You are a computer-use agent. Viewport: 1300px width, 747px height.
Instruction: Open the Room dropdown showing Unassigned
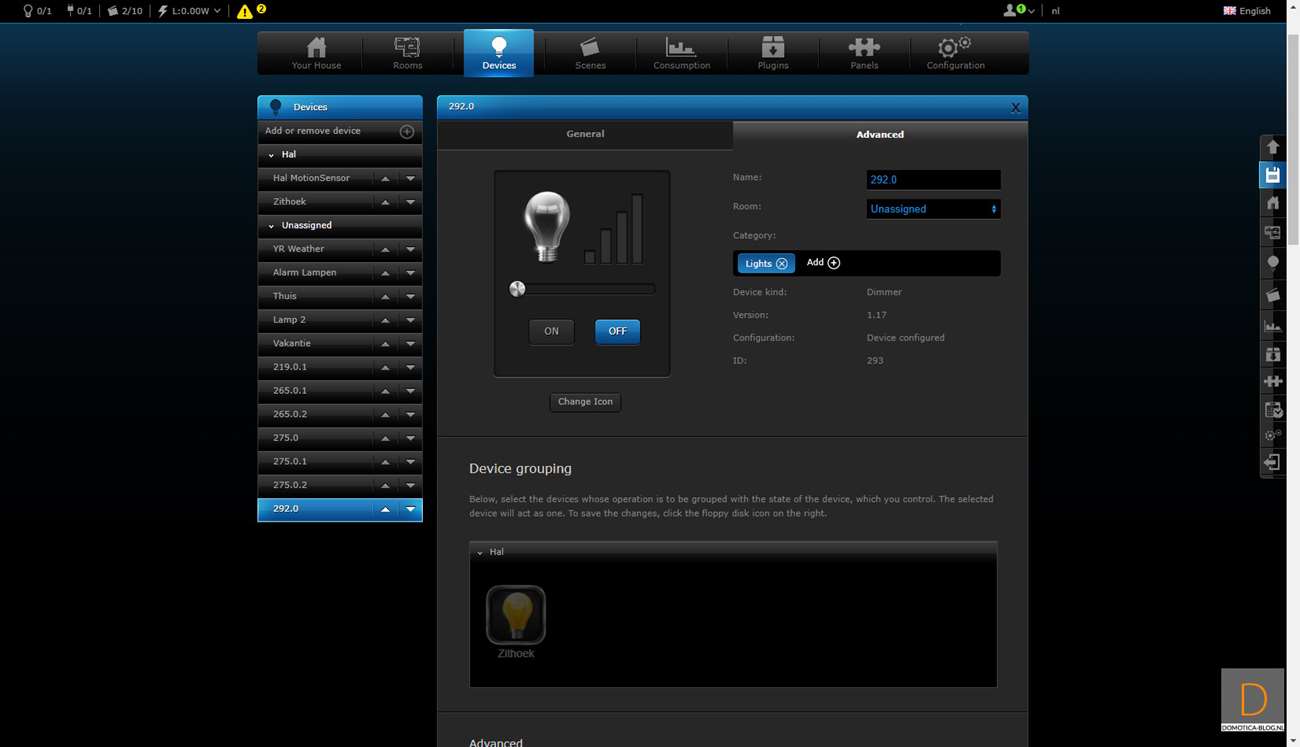click(x=933, y=209)
